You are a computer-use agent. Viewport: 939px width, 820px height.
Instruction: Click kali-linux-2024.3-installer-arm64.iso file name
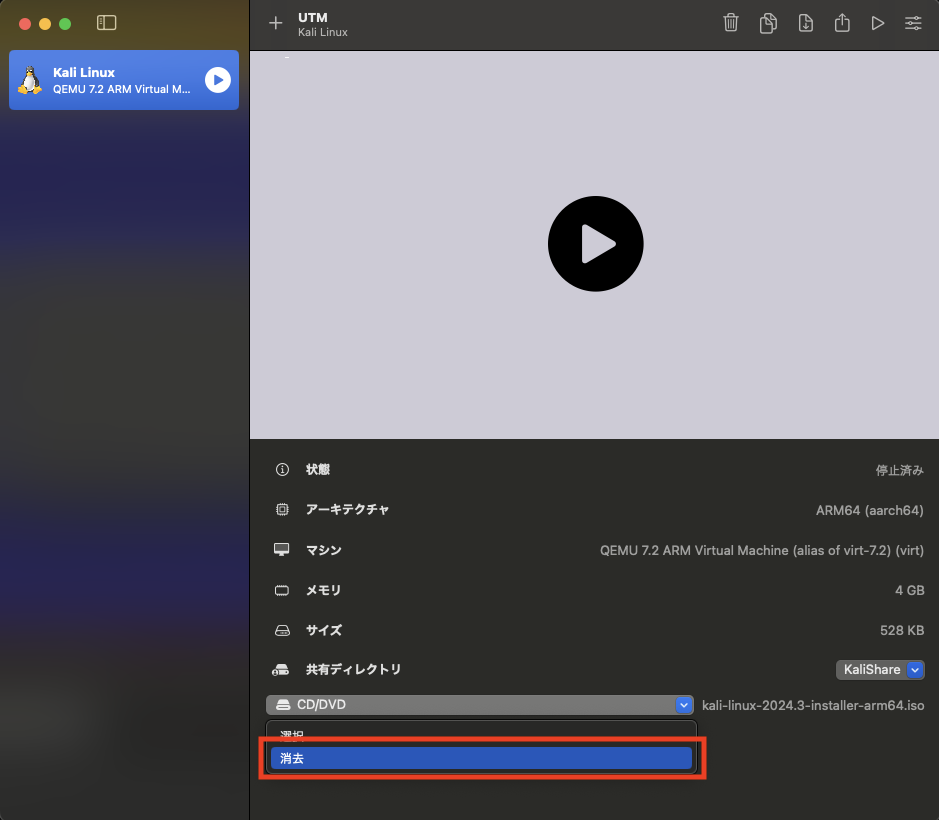click(813, 706)
